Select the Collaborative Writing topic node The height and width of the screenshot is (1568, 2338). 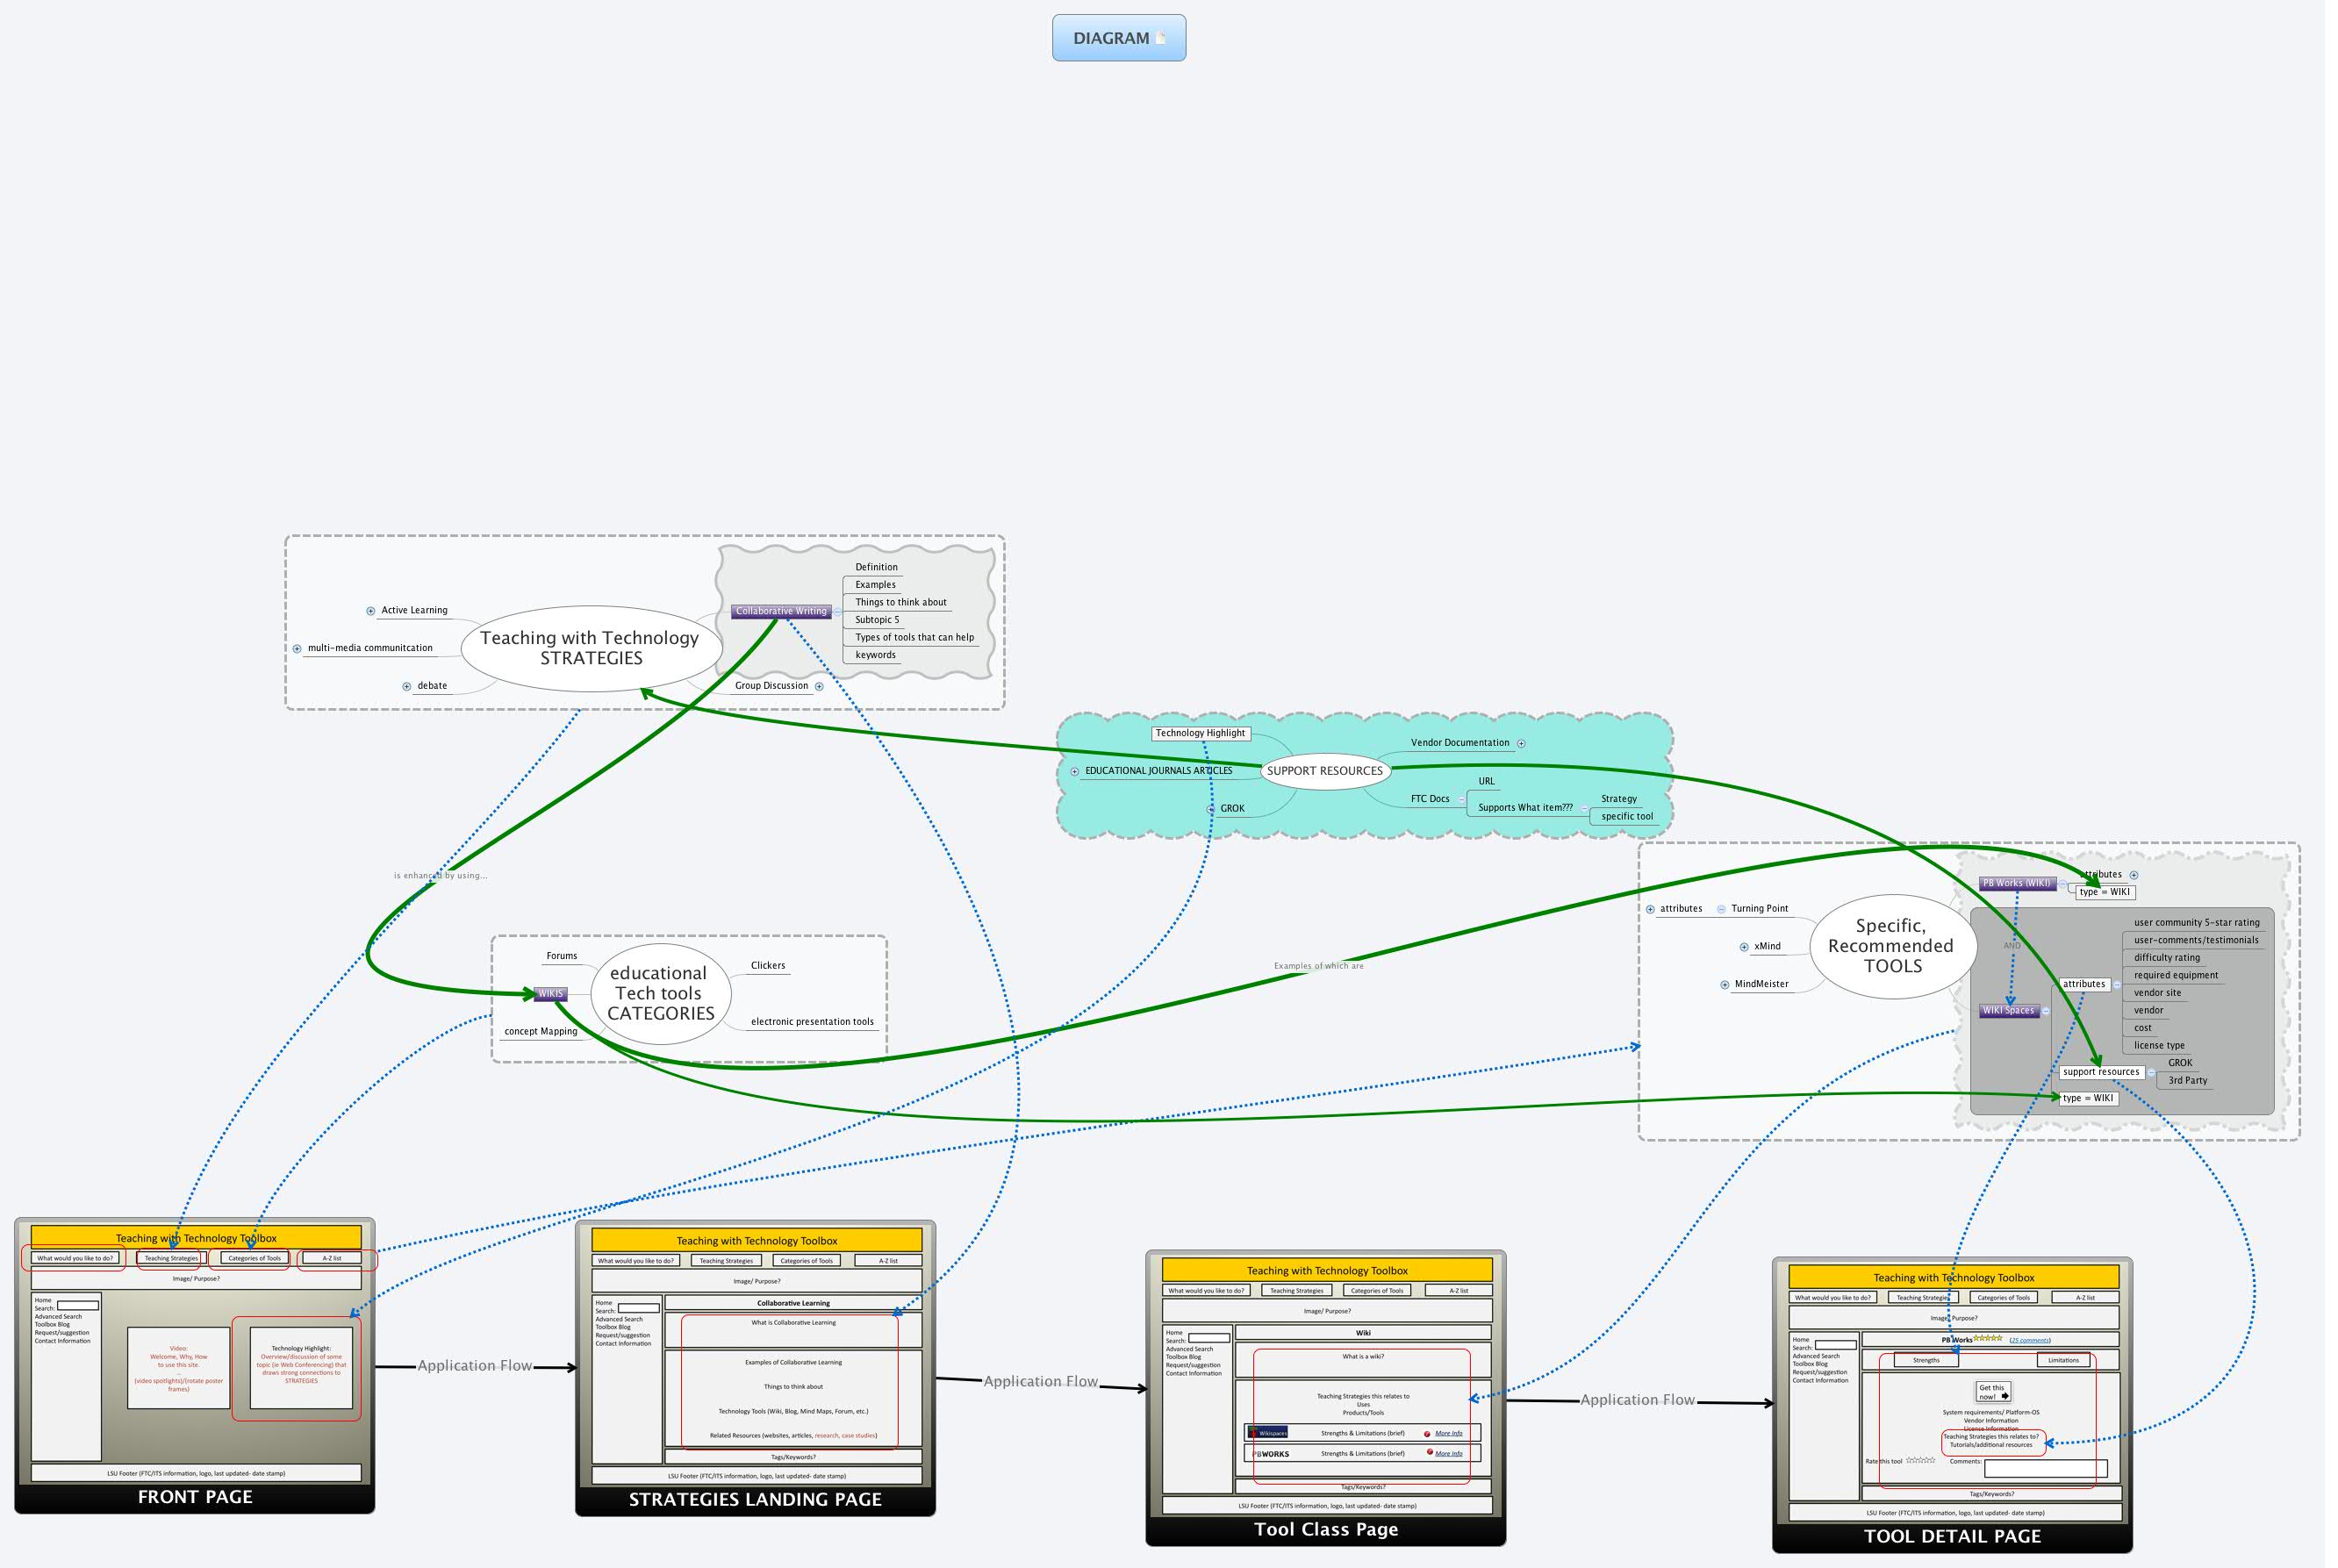coord(782,611)
